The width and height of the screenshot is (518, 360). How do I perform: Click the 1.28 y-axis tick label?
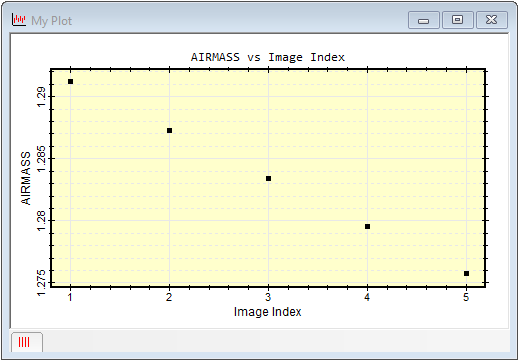pyautogui.click(x=41, y=221)
